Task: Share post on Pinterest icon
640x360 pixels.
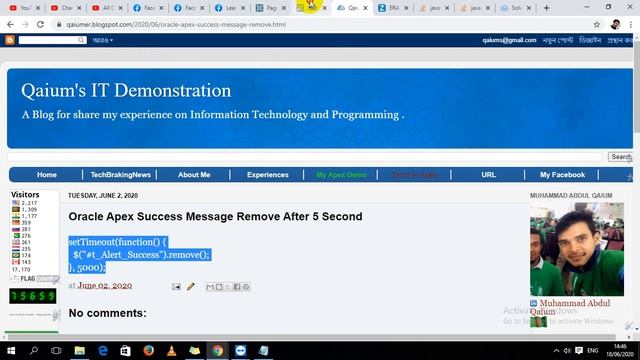Action: [x=246, y=287]
